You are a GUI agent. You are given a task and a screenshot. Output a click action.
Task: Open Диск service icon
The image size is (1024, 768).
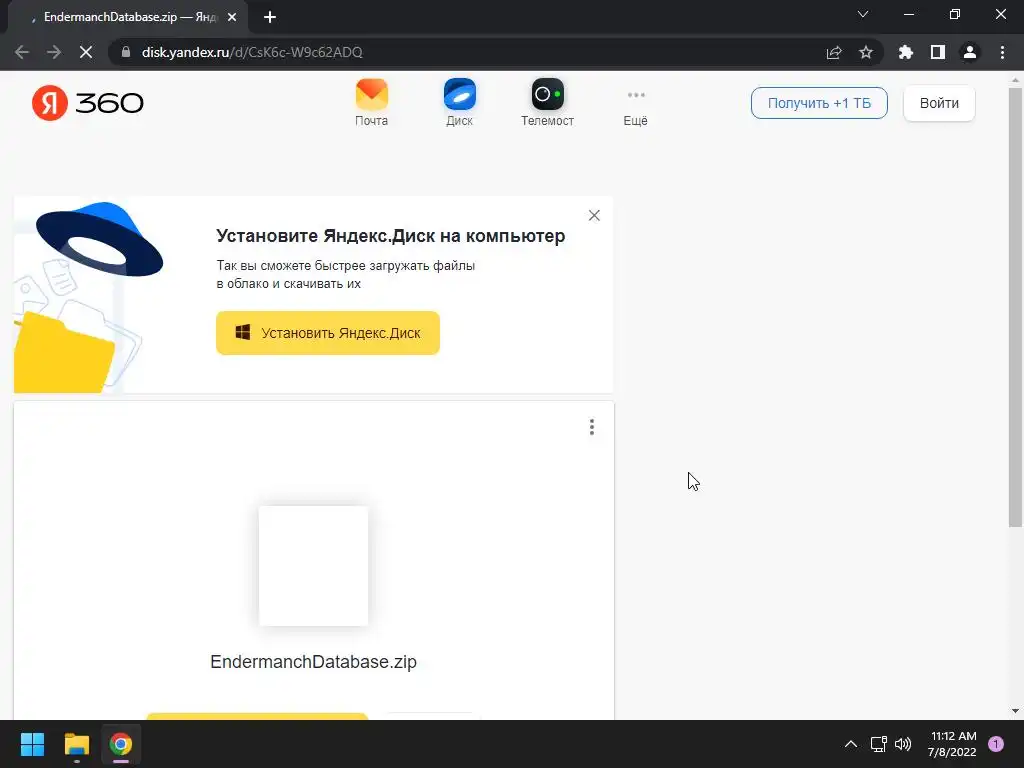459,103
